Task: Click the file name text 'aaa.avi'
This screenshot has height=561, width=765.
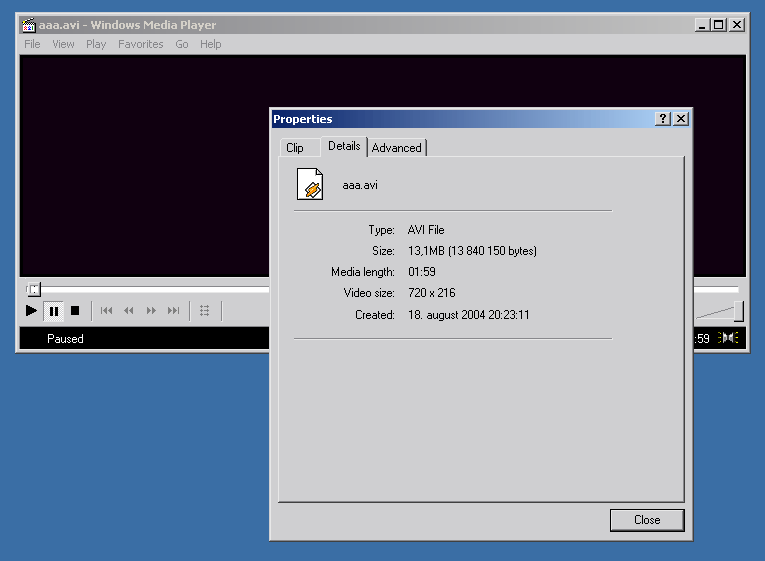Action: pos(360,185)
